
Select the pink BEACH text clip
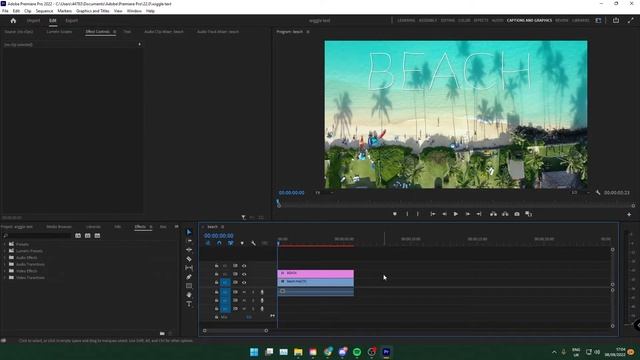point(316,273)
